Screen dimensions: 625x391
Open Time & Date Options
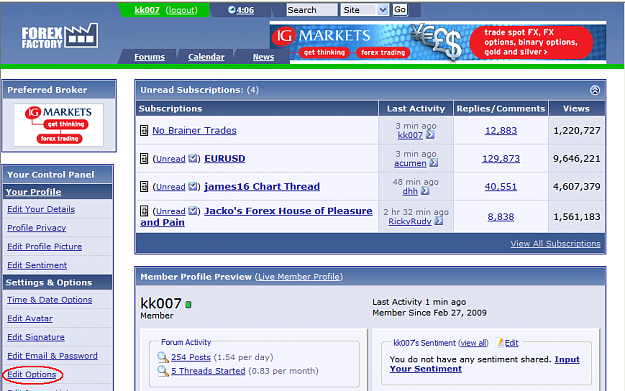coord(49,300)
